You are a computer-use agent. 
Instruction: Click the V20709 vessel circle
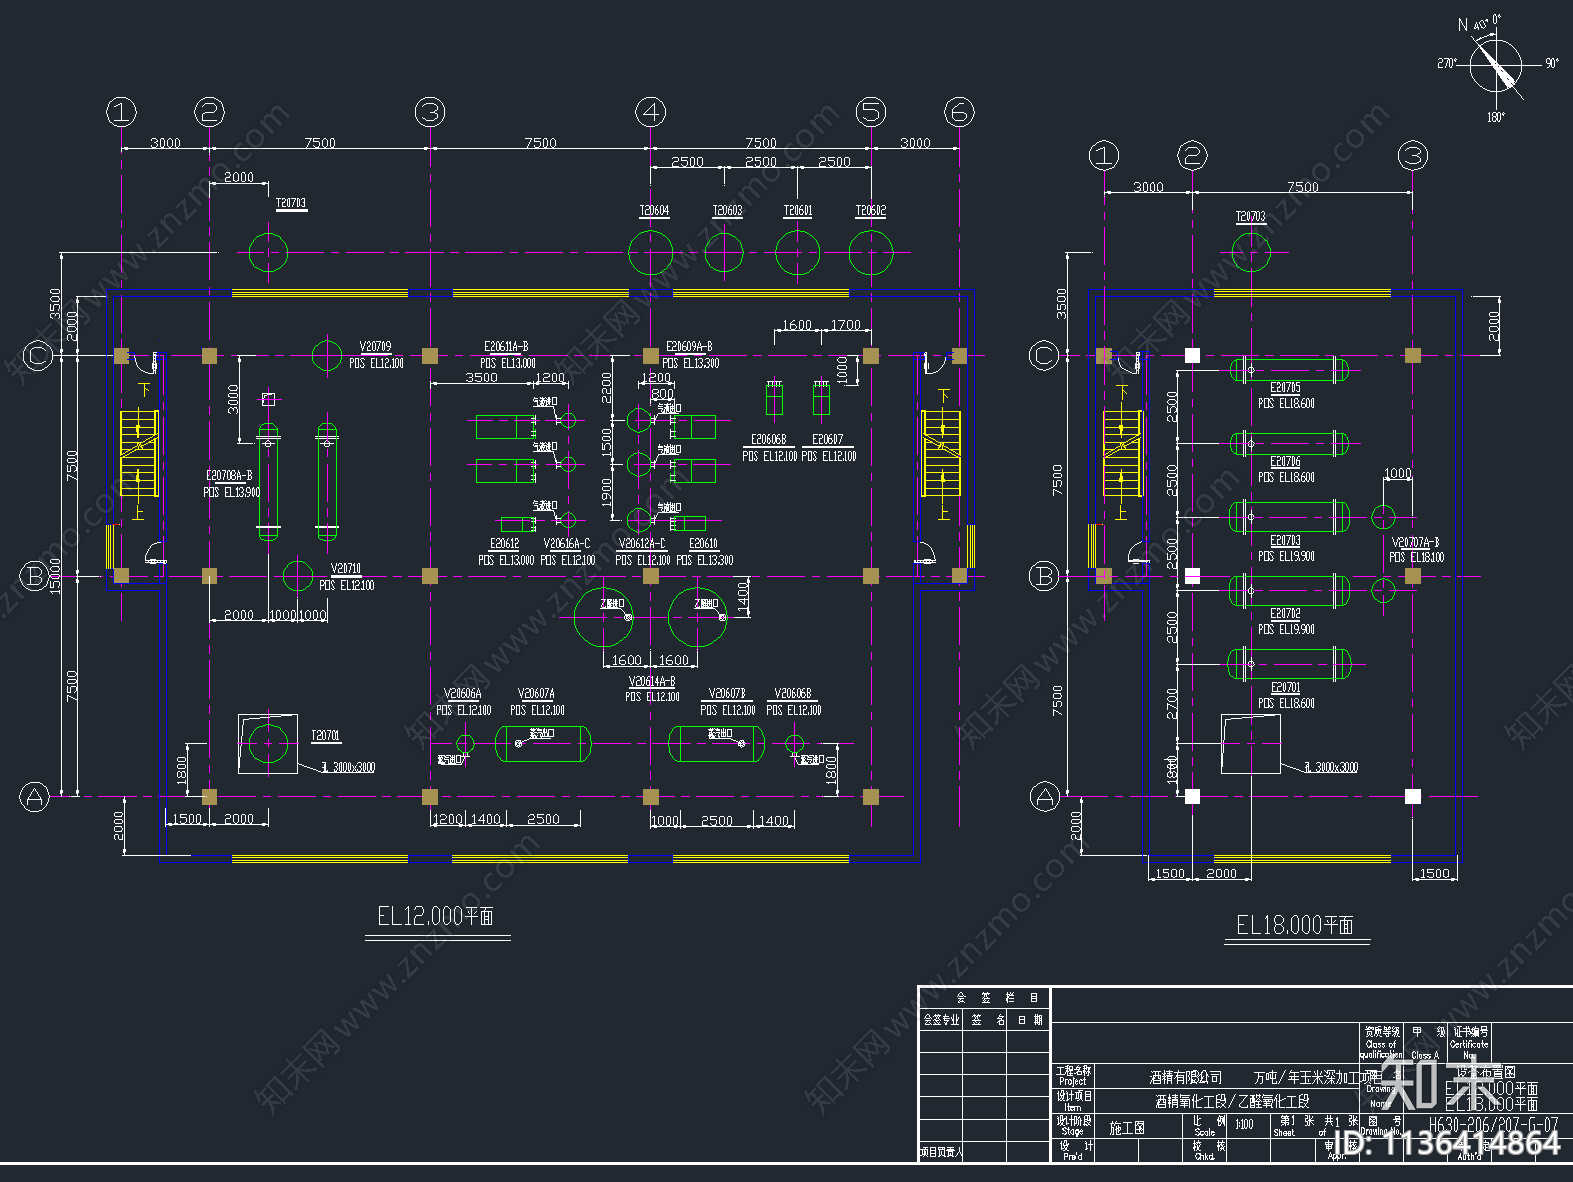pyautogui.click(x=327, y=355)
